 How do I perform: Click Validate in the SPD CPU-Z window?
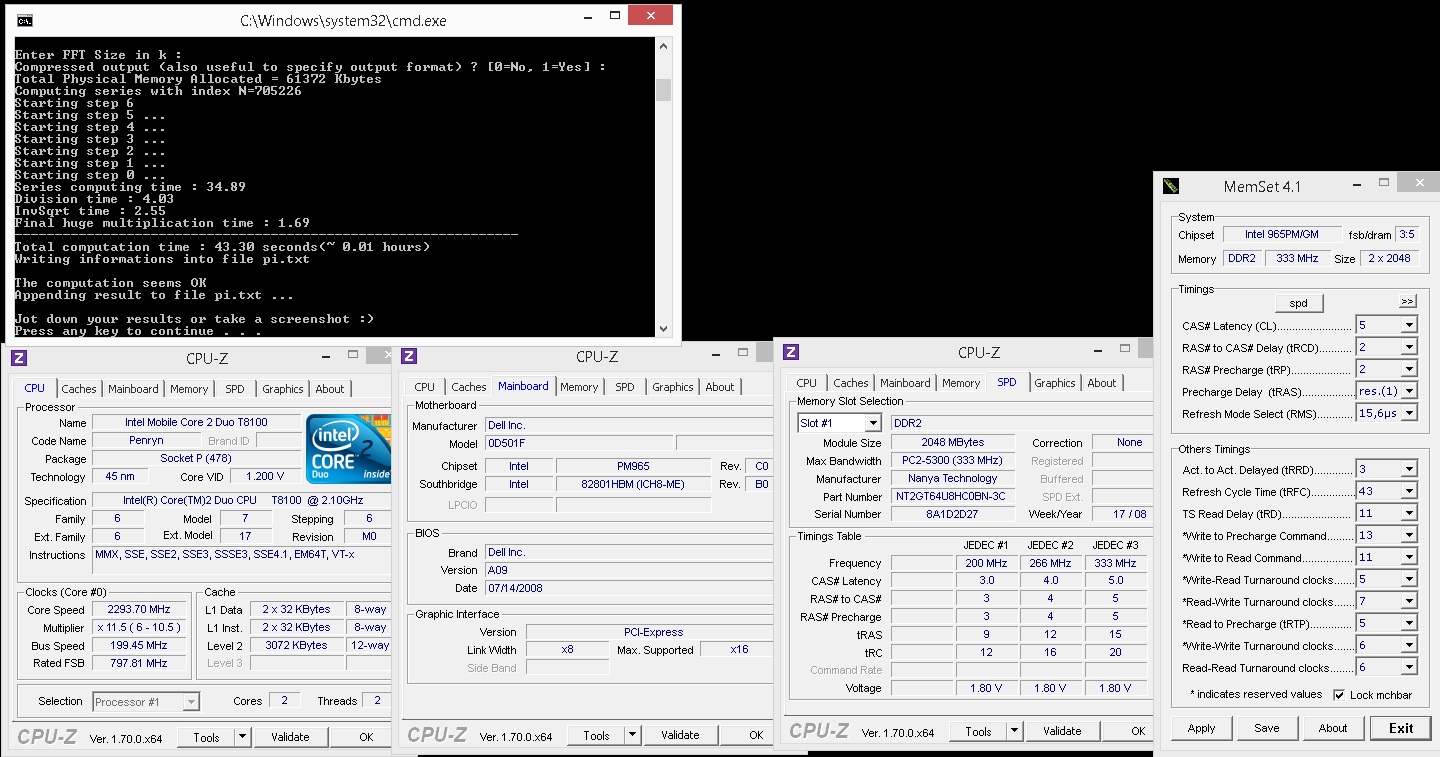(x=1062, y=731)
